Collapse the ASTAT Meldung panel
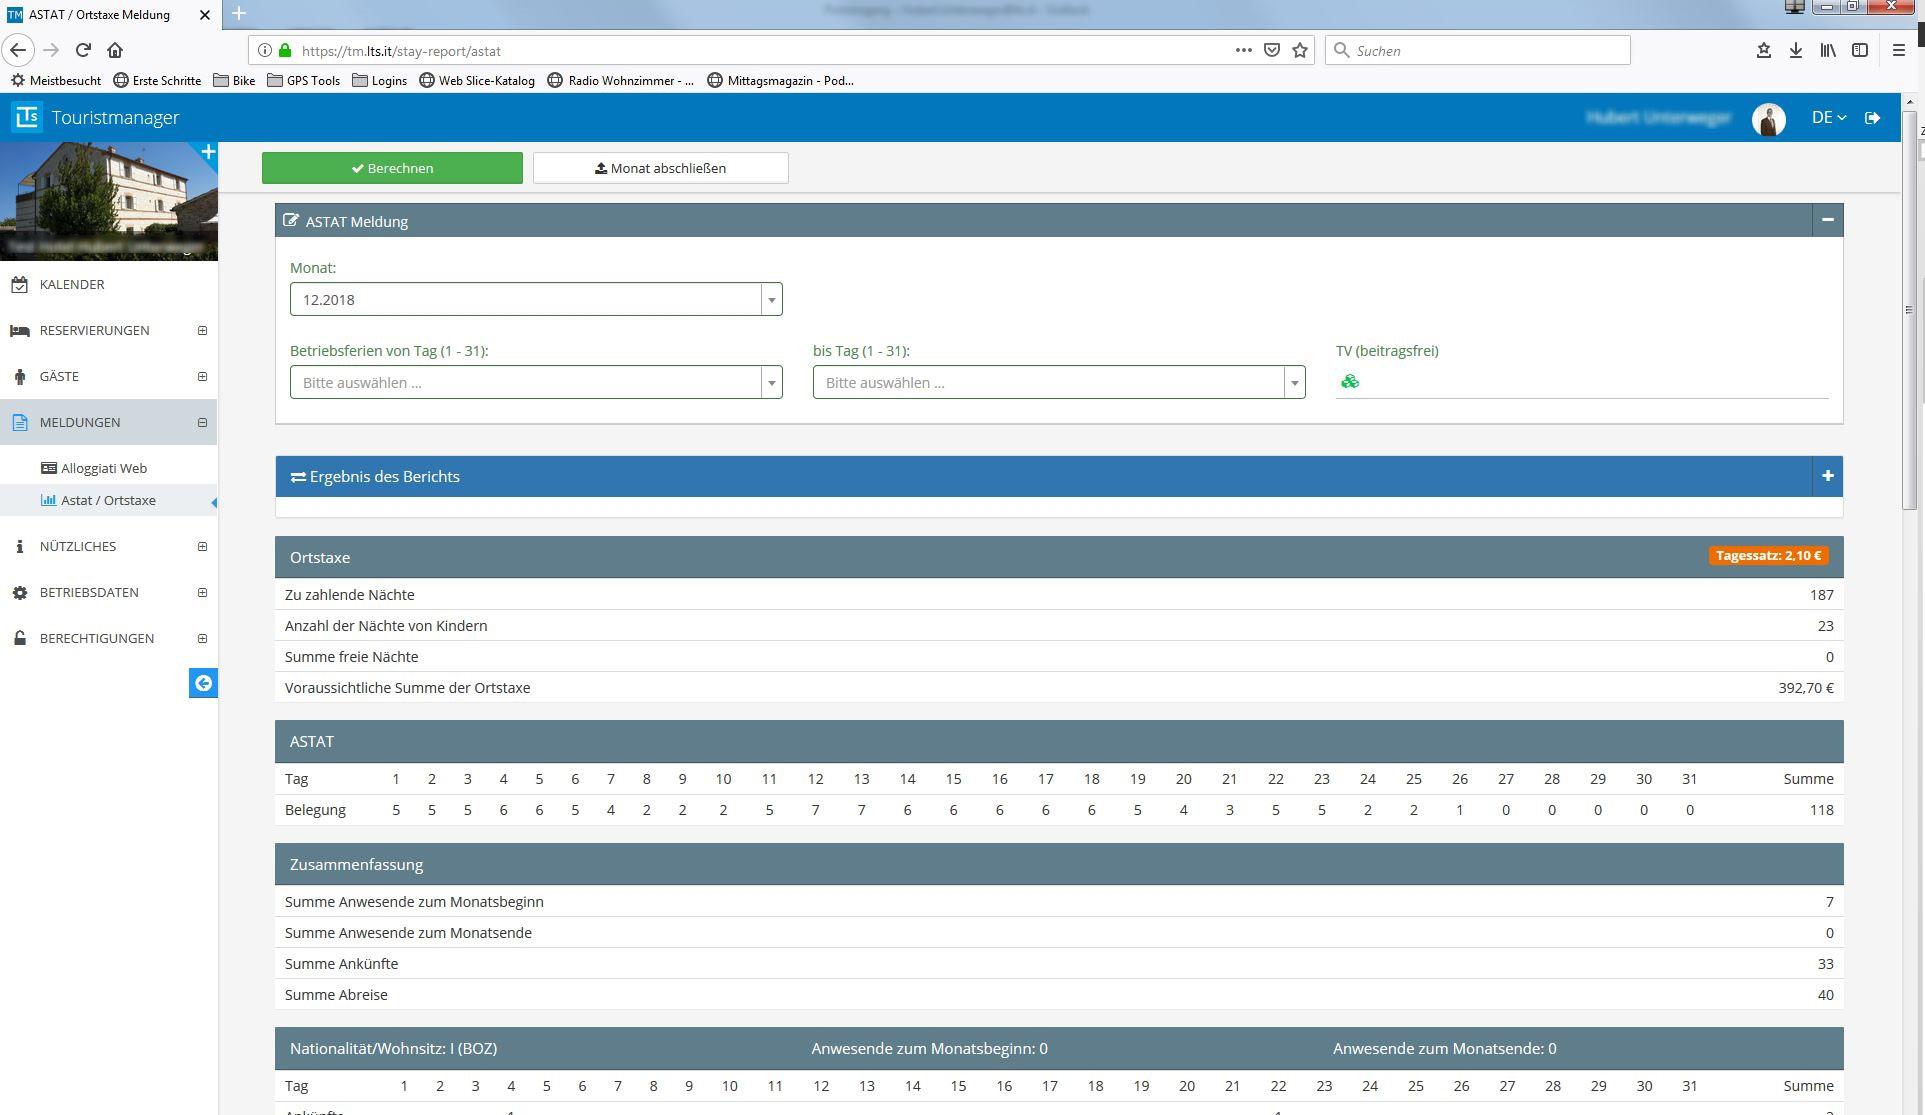Screen dimensions: 1925x1115 [1827, 220]
